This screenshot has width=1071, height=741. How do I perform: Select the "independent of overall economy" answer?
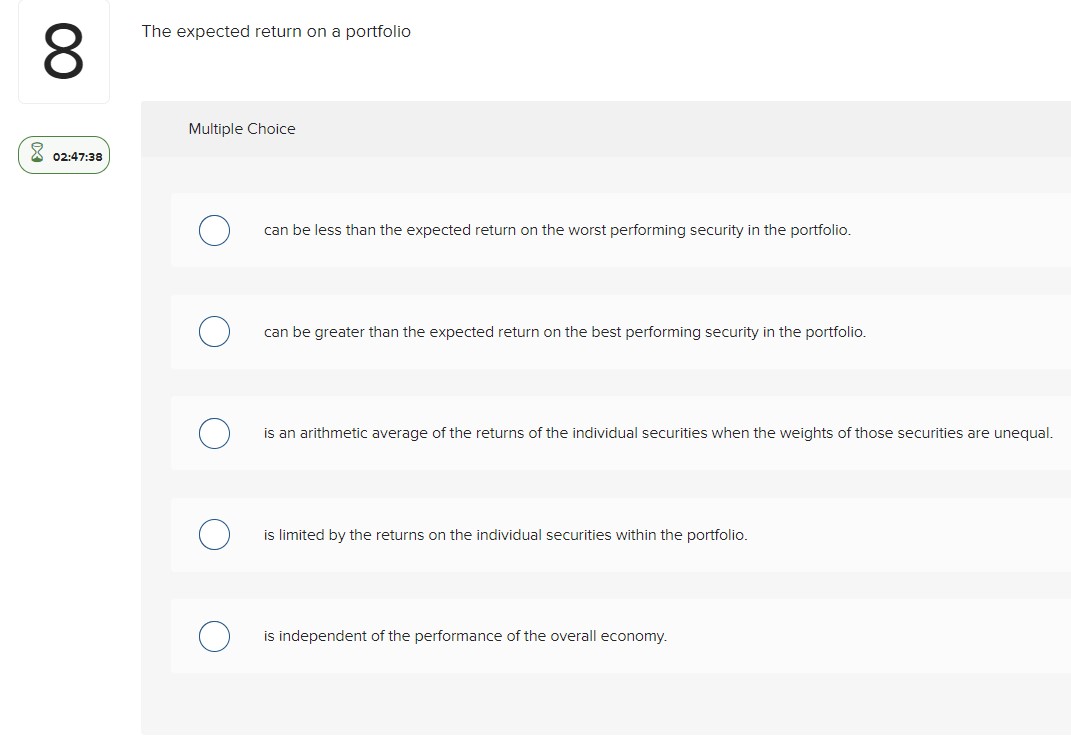coord(214,636)
